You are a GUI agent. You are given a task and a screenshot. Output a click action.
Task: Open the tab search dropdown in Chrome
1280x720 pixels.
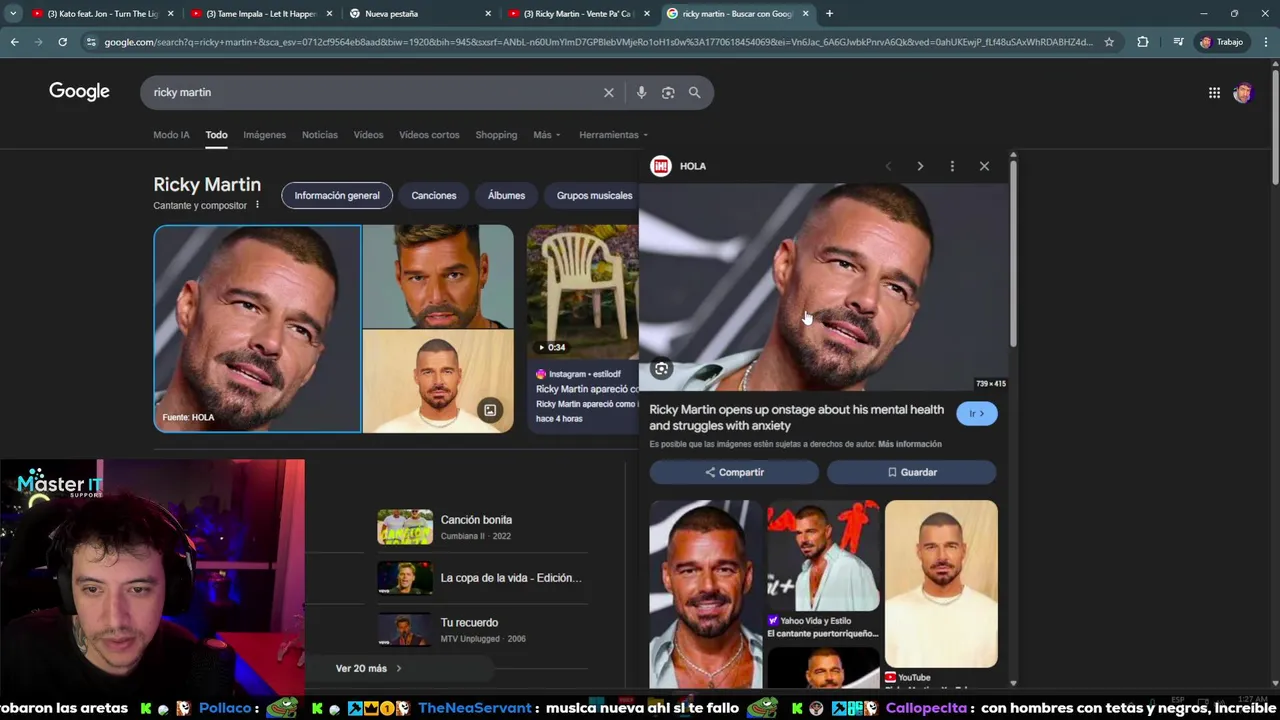pos(13,14)
